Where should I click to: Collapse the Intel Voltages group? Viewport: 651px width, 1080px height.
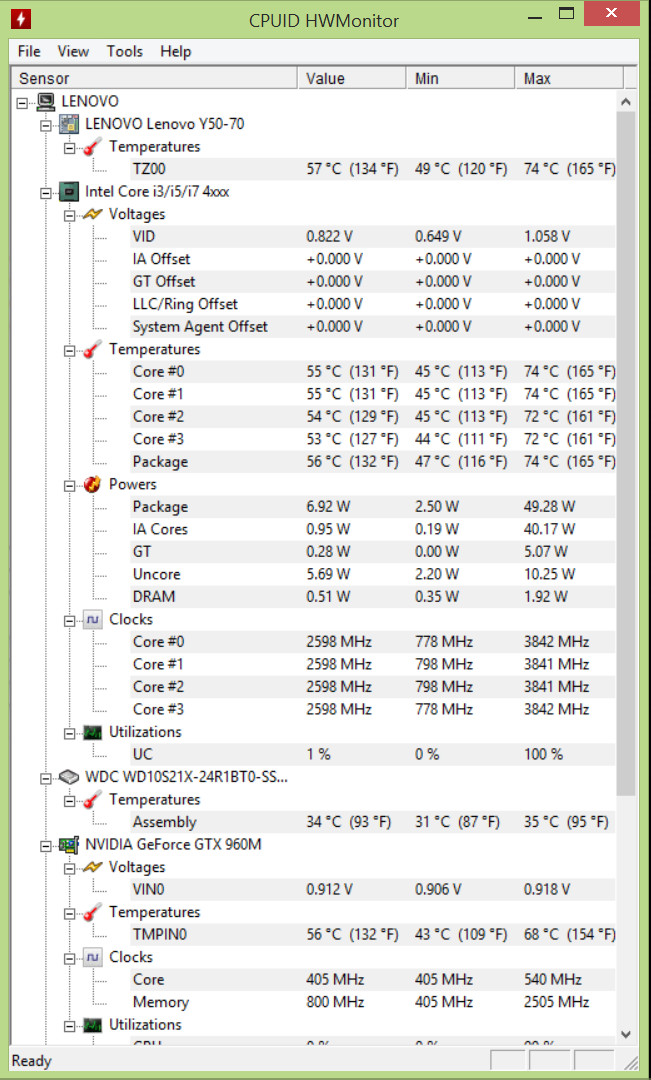[x=70, y=216]
